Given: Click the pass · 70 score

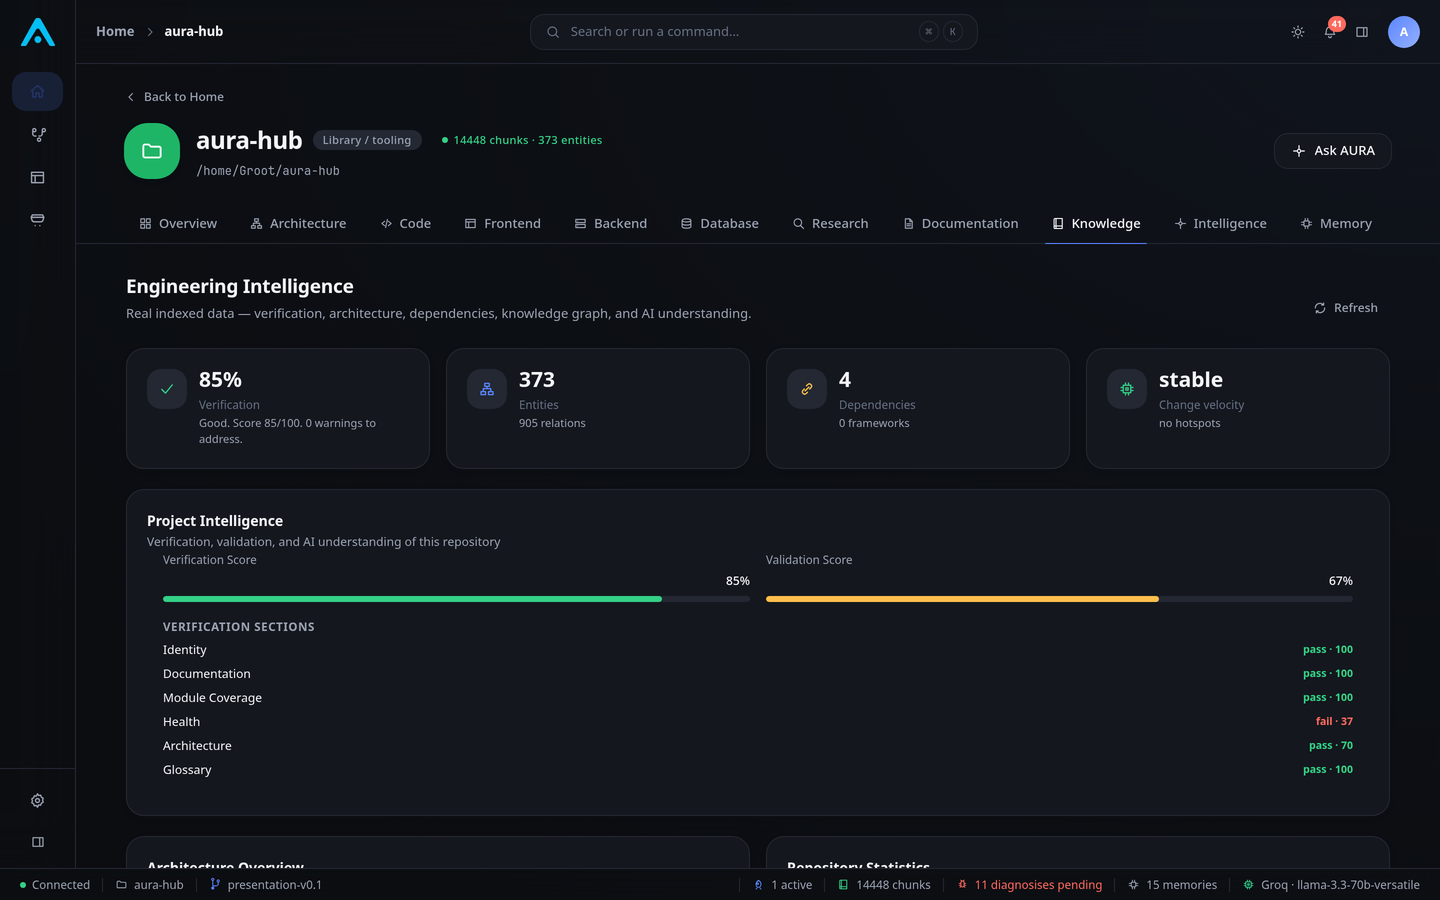Looking at the screenshot, I should click(1331, 746).
